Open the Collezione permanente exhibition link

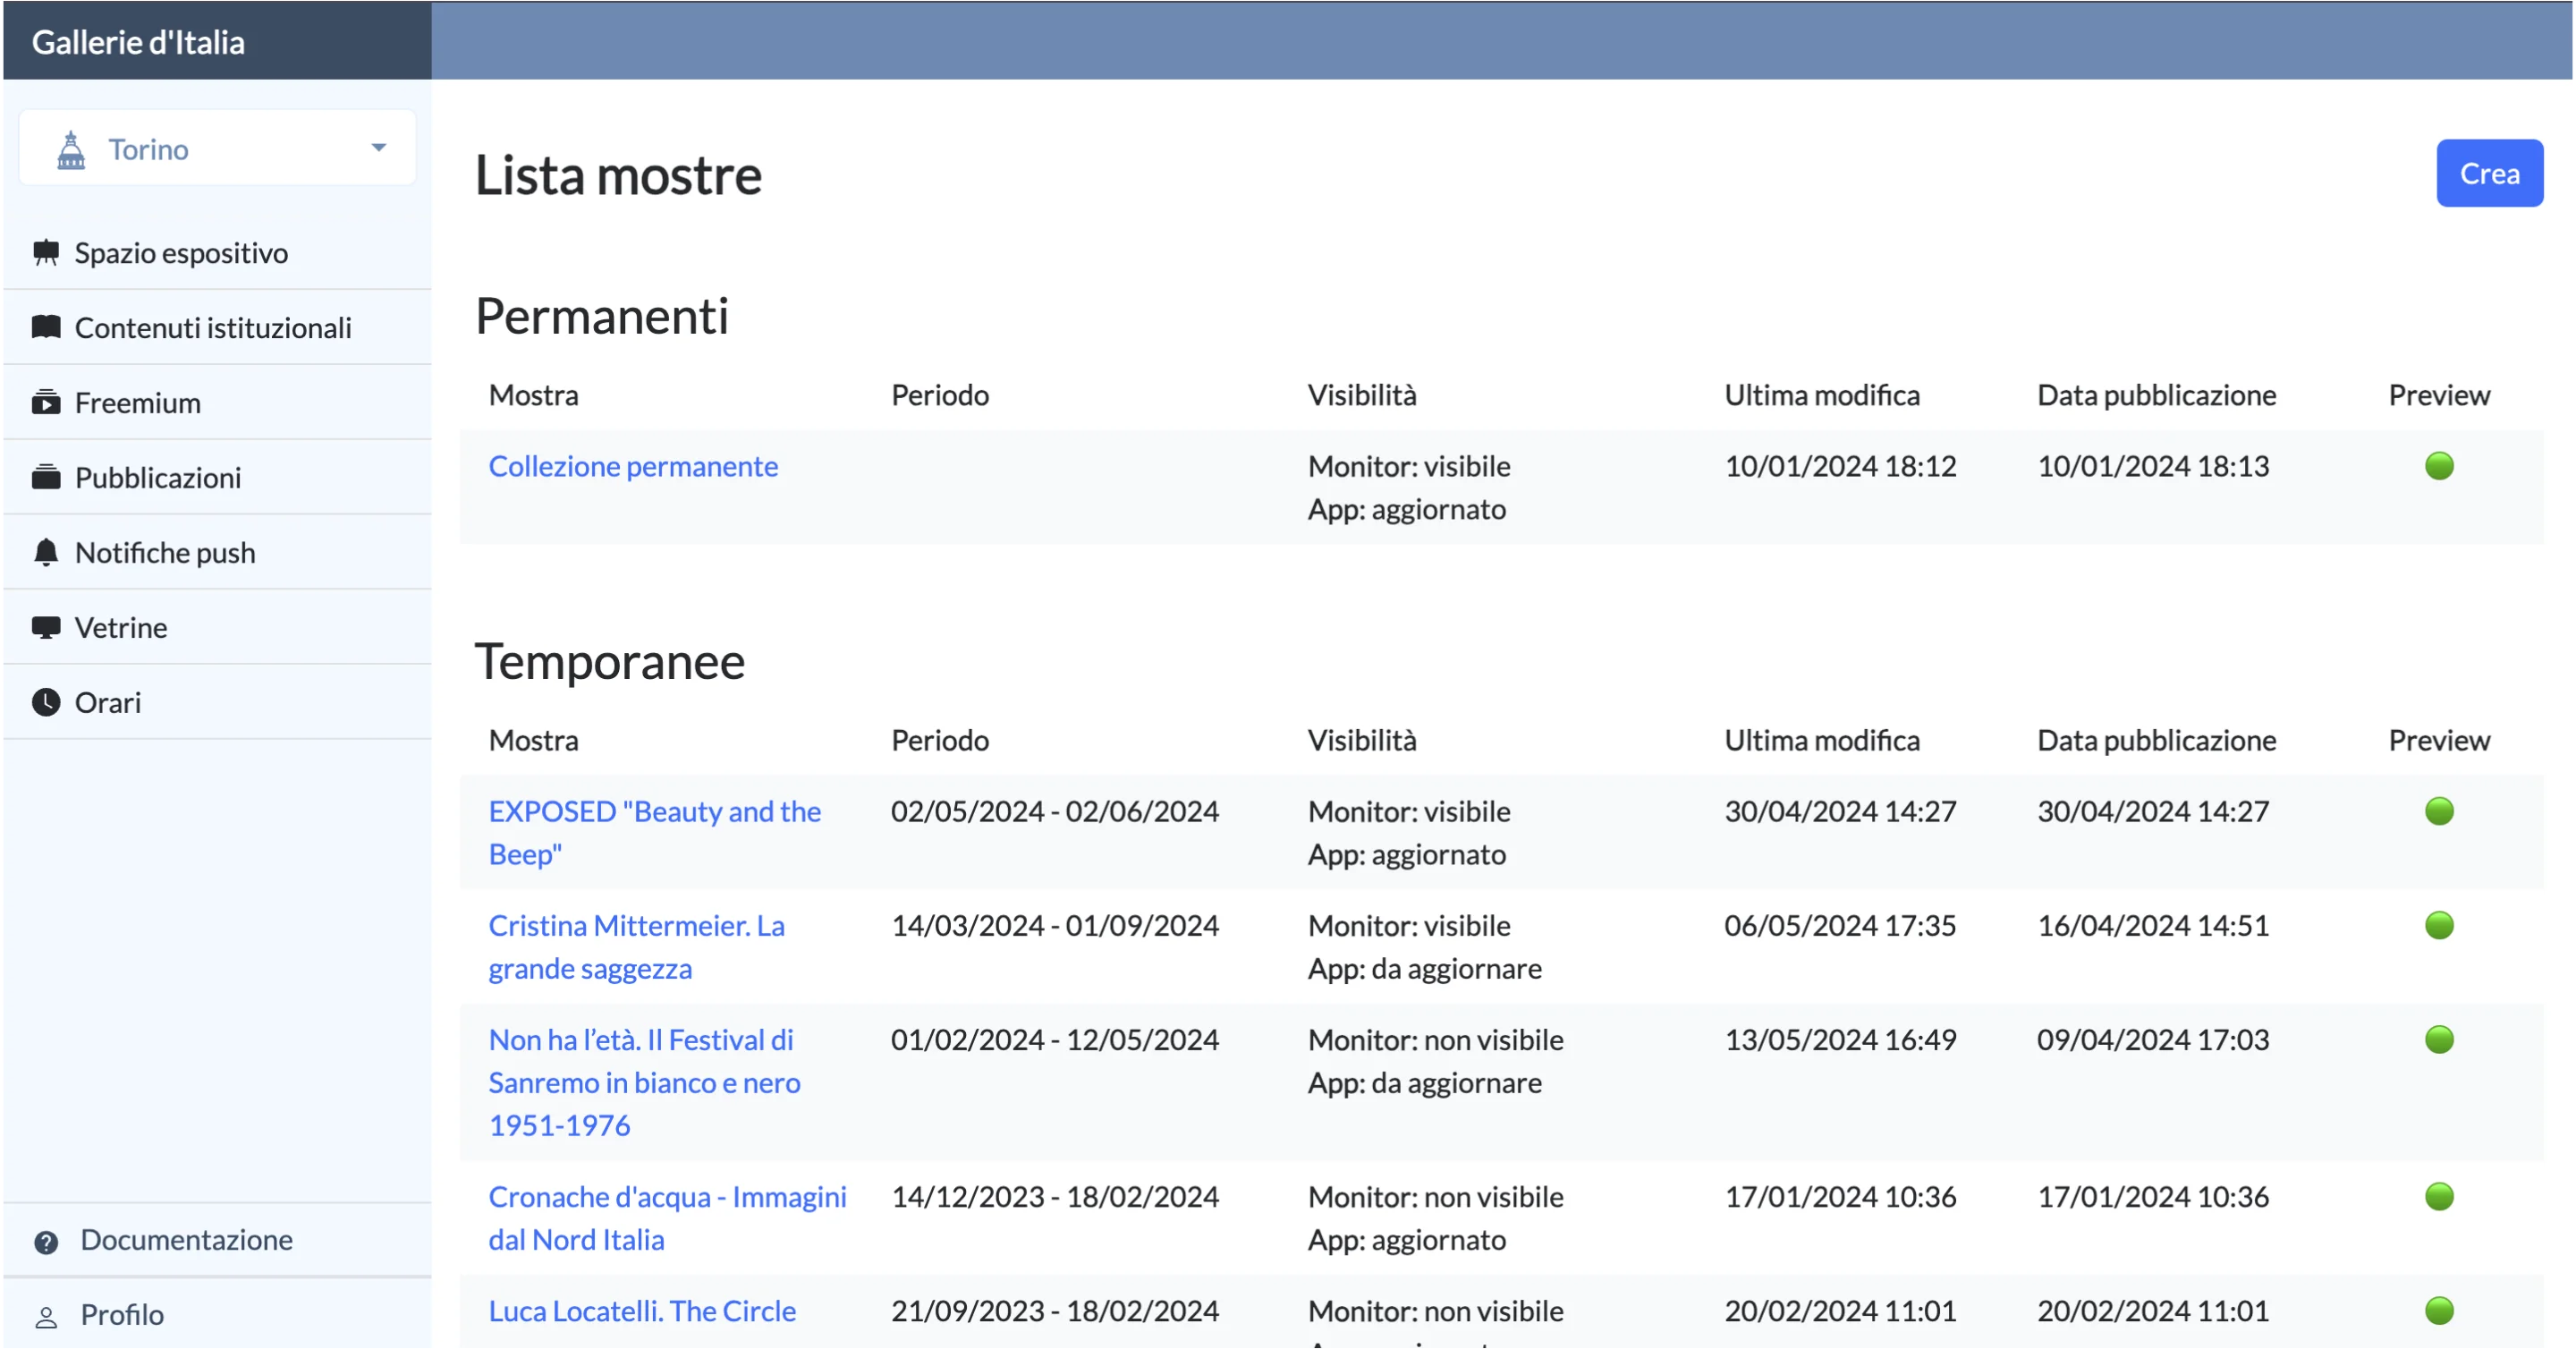pyautogui.click(x=632, y=466)
